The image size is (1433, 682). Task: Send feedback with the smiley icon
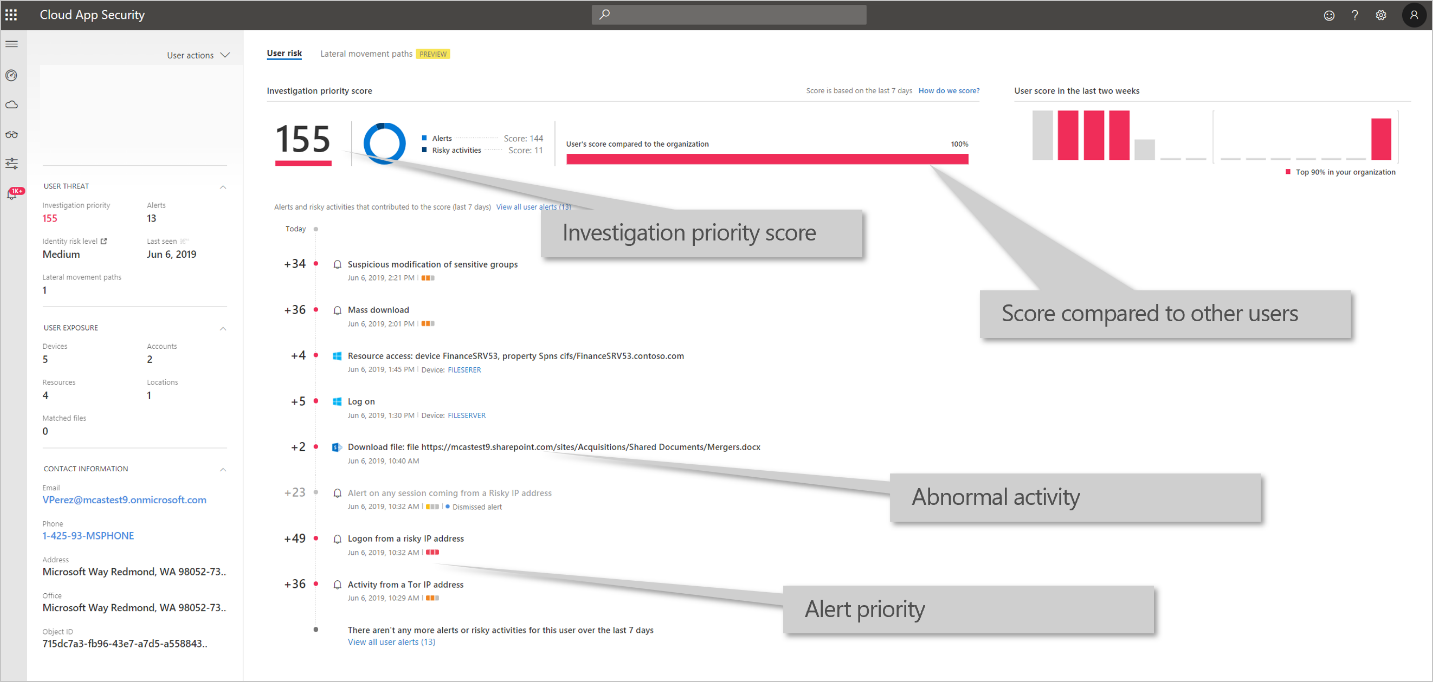tap(1329, 15)
